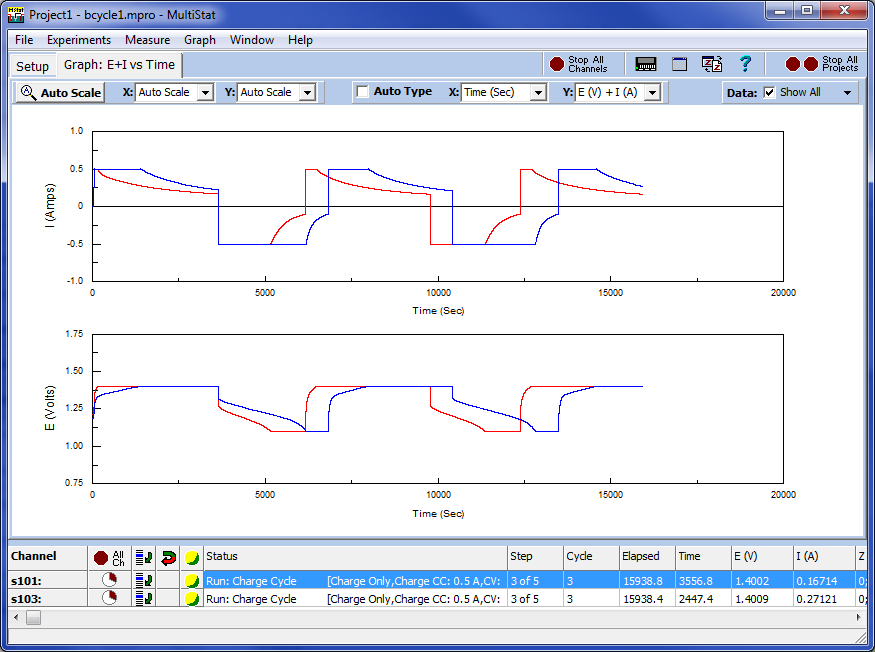Viewport: 875px width, 652px height.
Task: Enable the Auto Type checkbox
Action: pos(362,92)
